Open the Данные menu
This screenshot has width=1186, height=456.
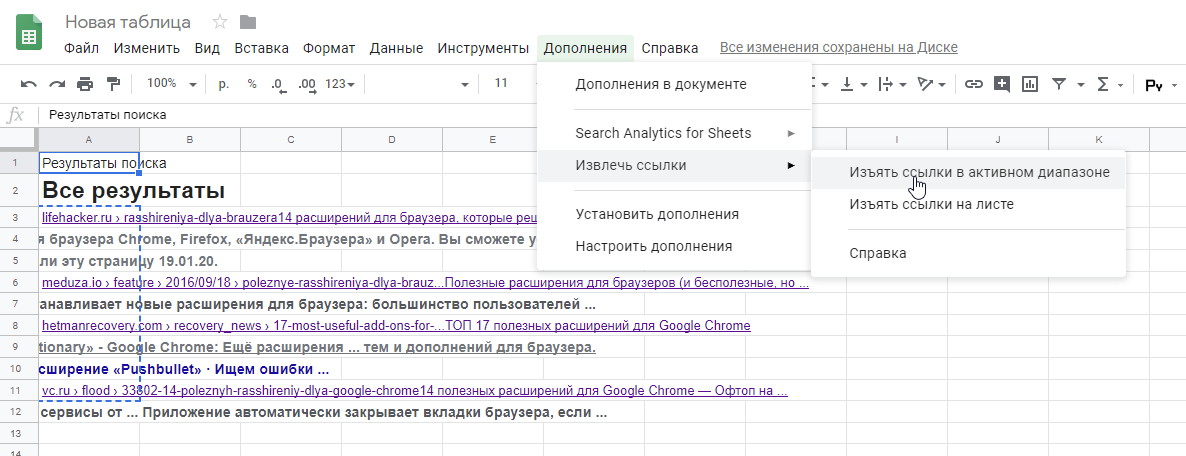[x=396, y=48]
